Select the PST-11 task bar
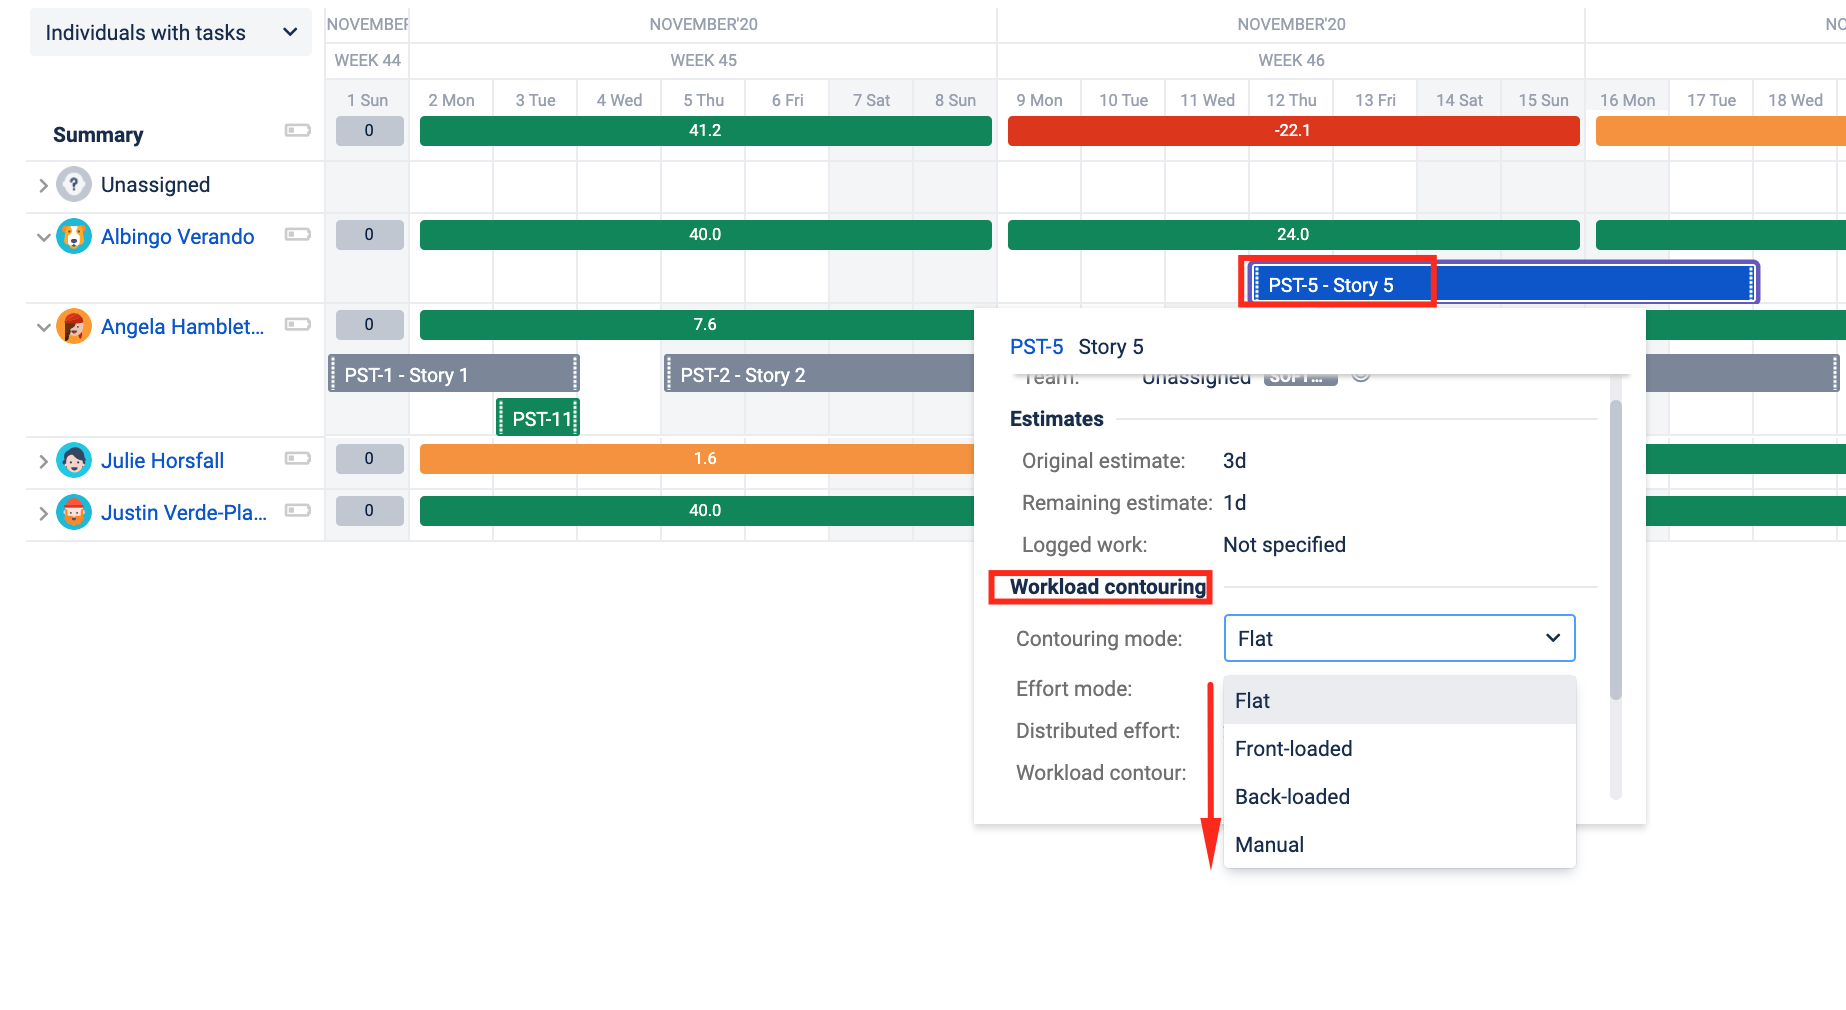Viewport: 1846px width, 1010px height. pos(538,418)
